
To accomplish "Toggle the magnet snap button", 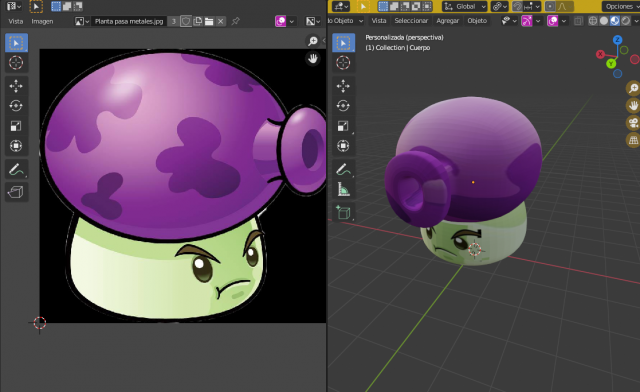I will 518,6.
